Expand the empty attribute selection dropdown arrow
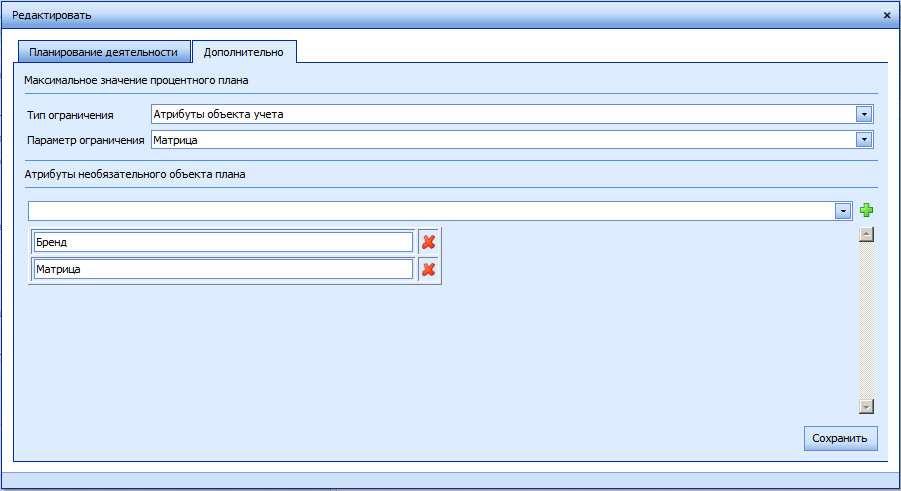 coord(843,211)
